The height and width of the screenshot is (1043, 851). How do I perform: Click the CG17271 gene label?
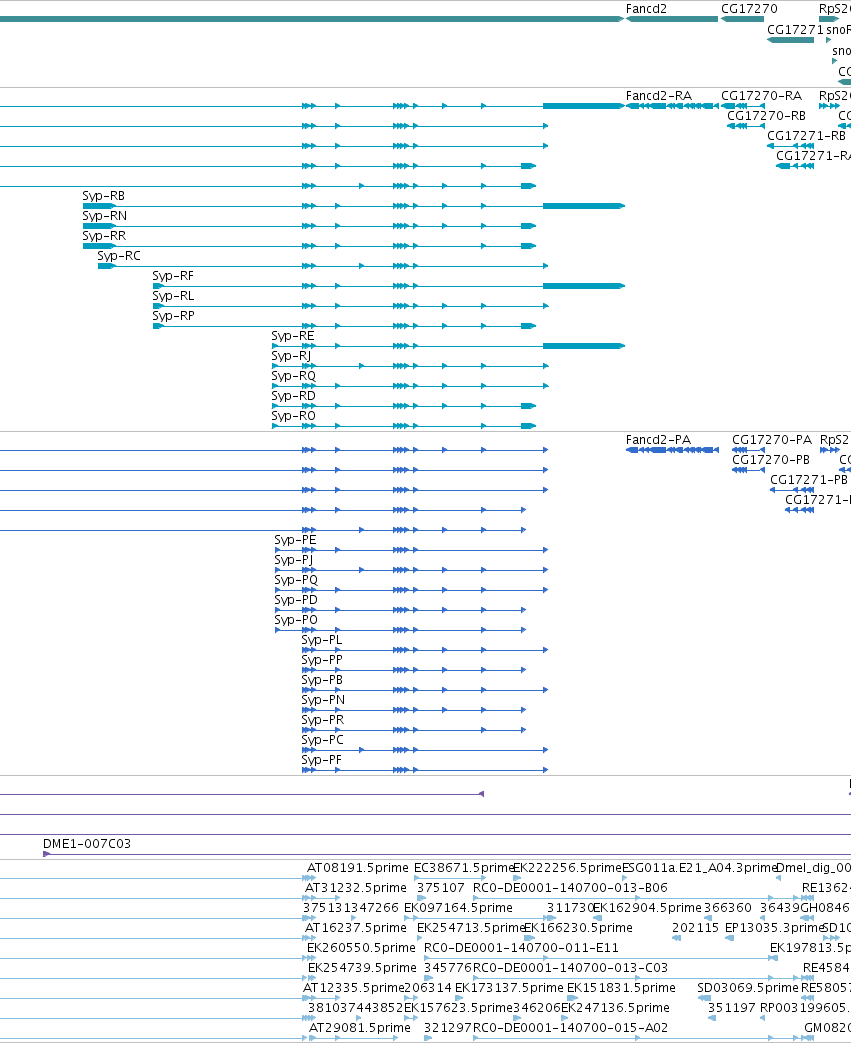pyautogui.click(x=795, y=29)
